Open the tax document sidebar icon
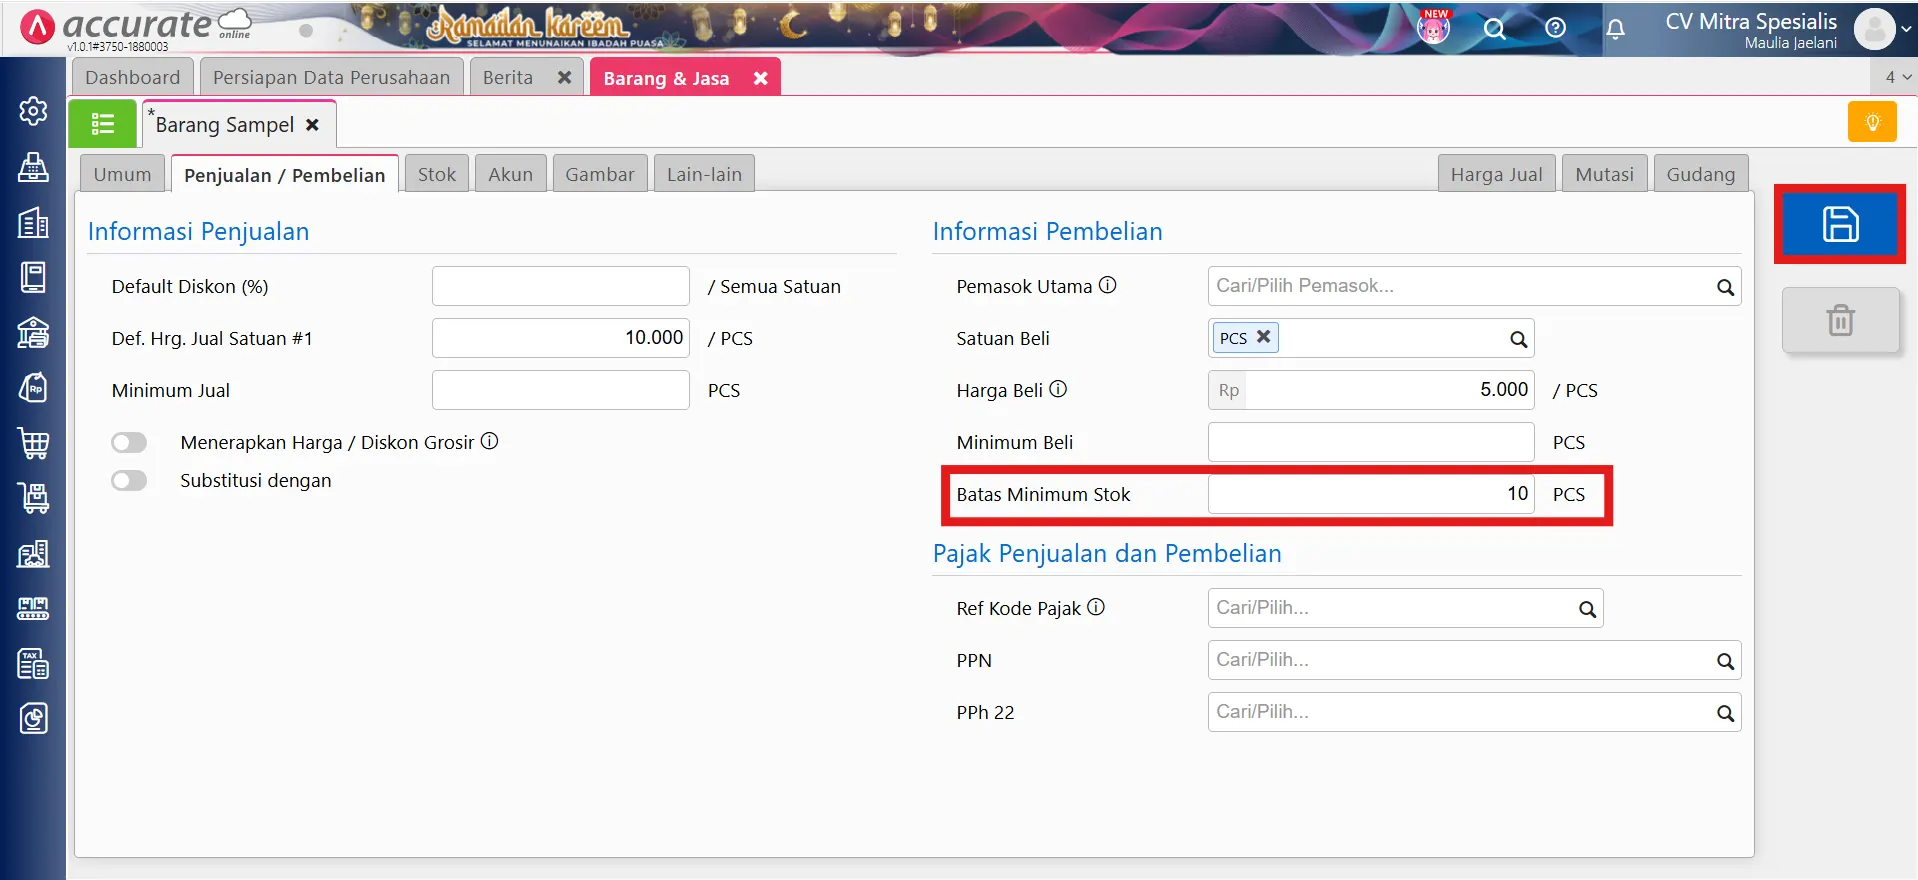The width and height of the screenshot is (1918, 880). 33,663
